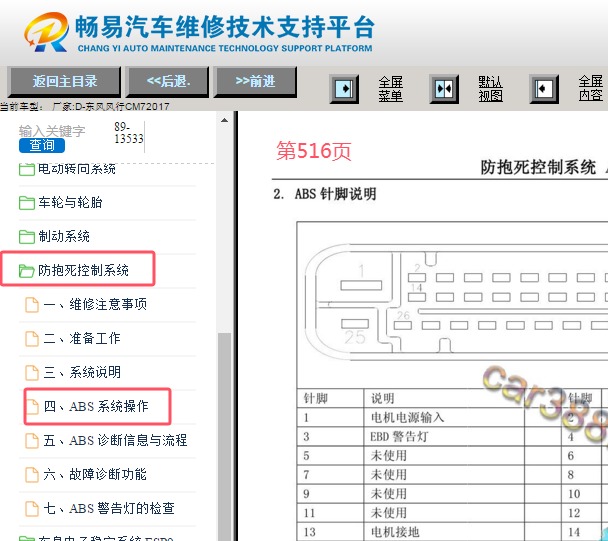
Task: Click folder icon beside 车轮与轮胎
Action: (27, 203)
